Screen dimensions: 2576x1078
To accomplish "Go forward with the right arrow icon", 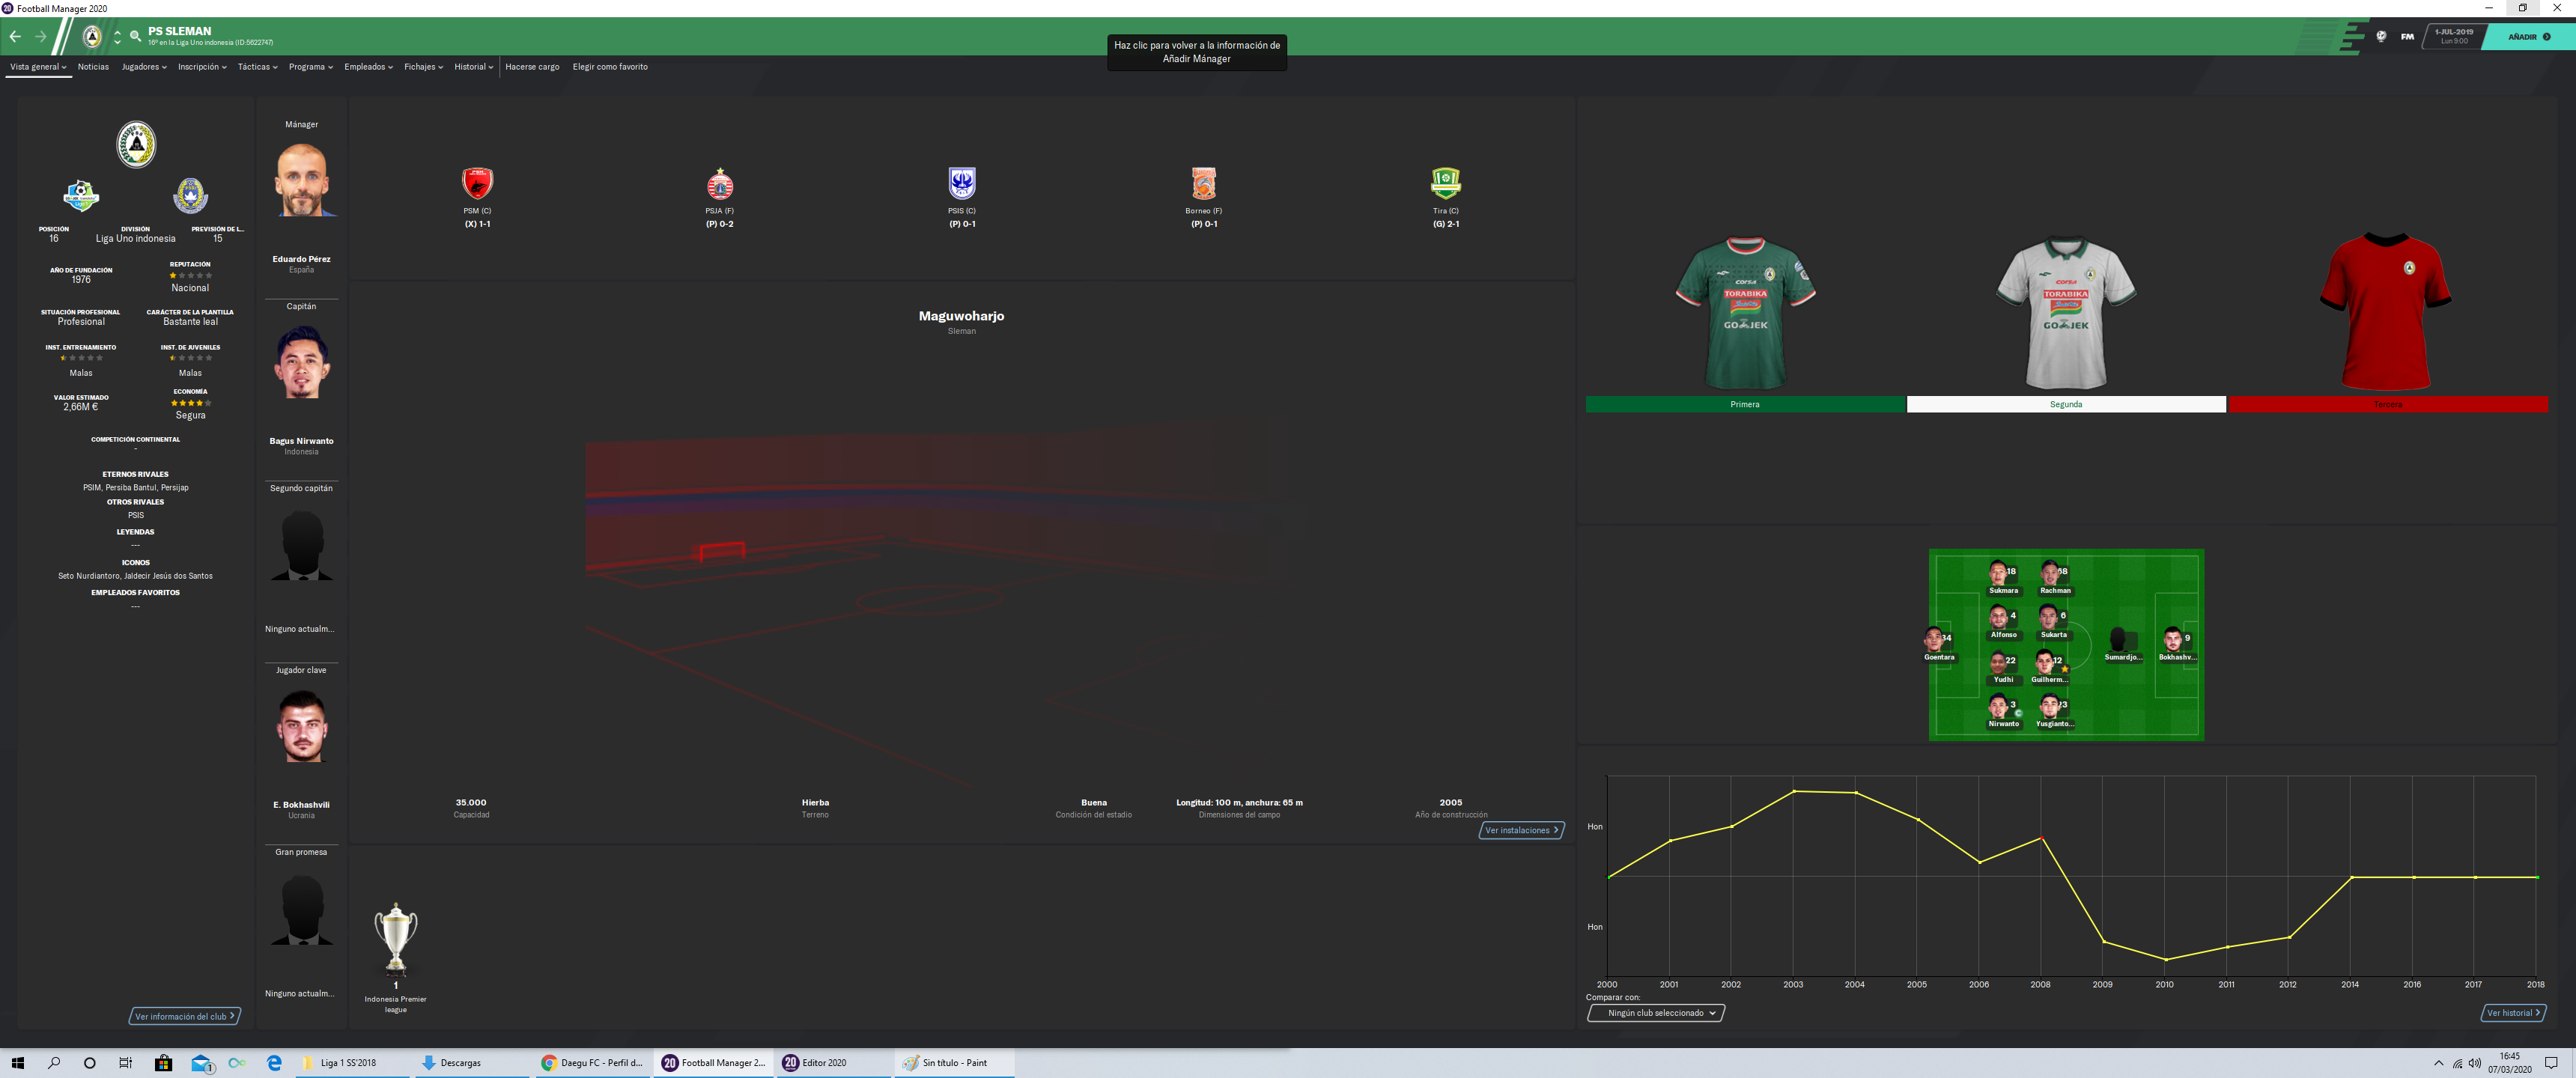I will click(41, 37).
